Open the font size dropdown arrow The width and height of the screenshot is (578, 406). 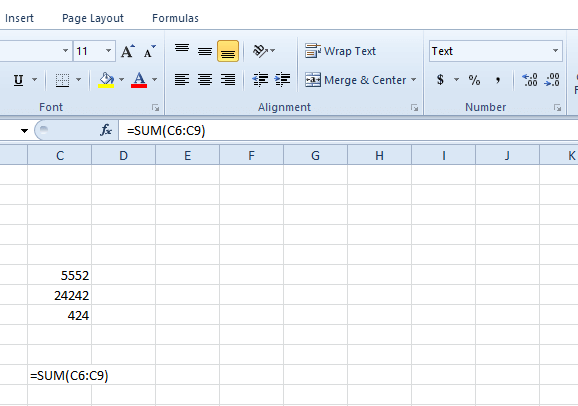coord(108,51)
